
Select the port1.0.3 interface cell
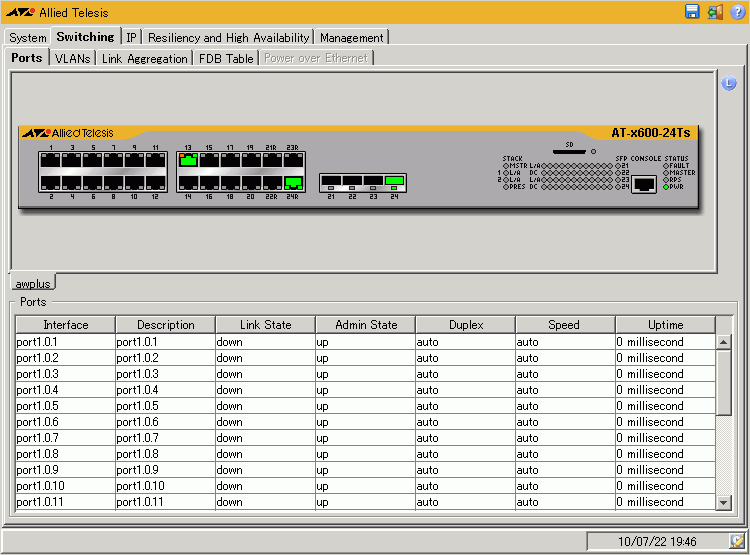coord(66,374)
